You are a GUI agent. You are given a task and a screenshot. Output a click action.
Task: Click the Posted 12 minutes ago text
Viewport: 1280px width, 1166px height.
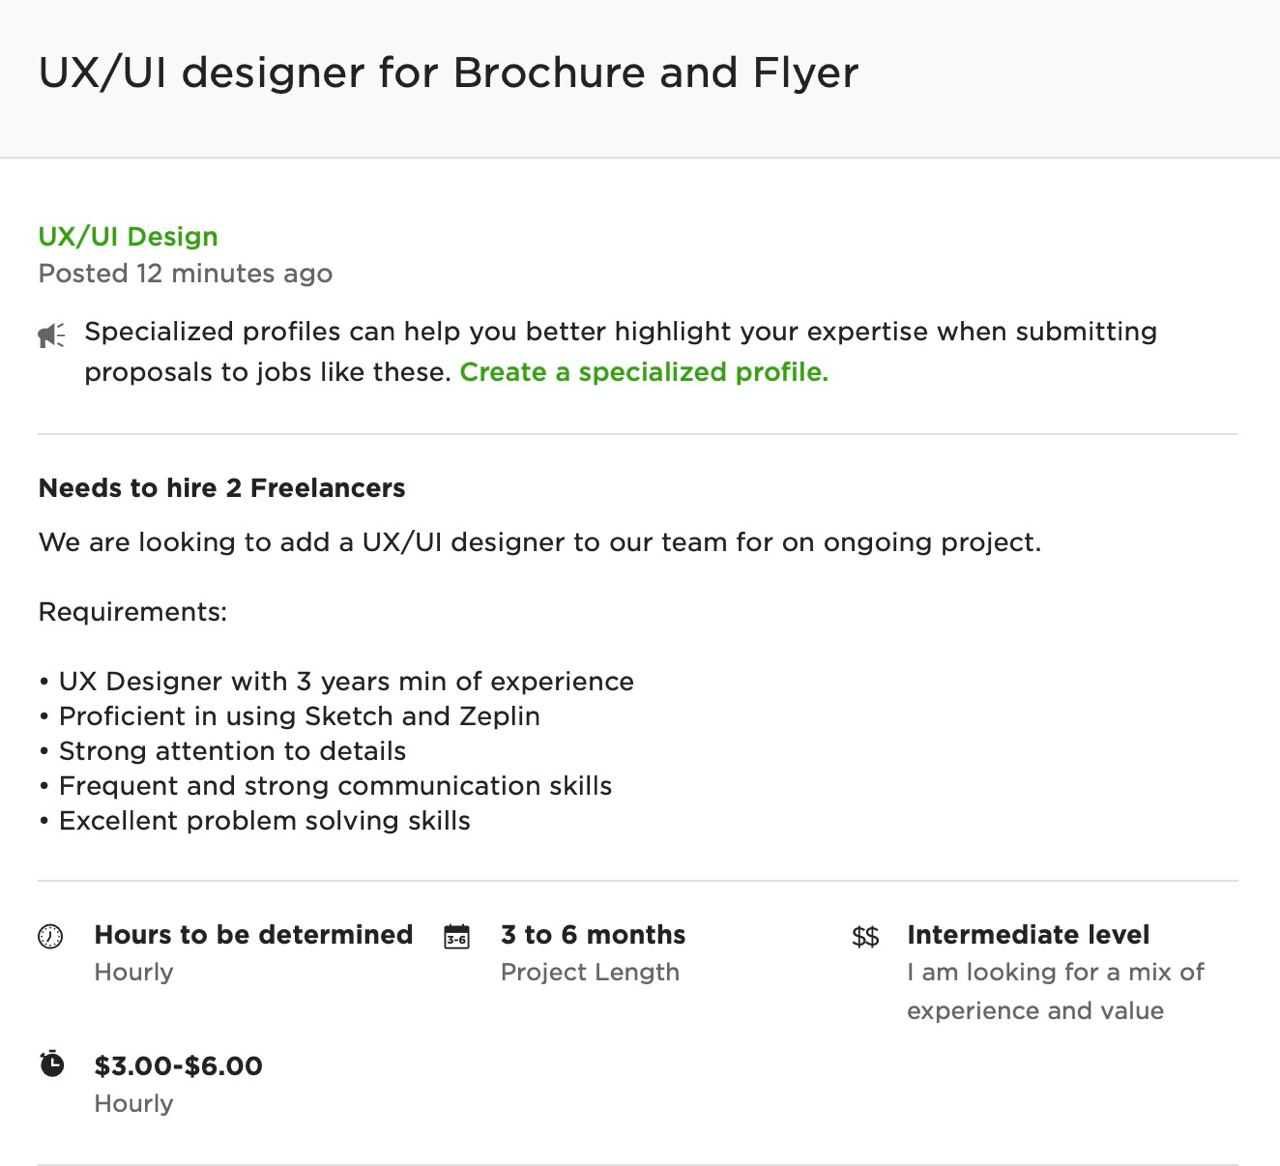tap(185, 273)
